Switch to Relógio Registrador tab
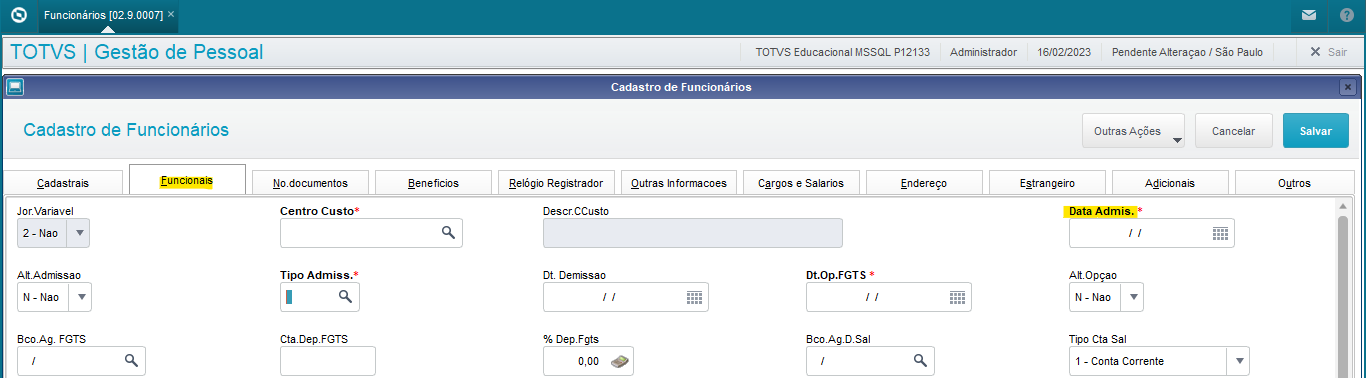1366x378 pixels. (556, 183)
